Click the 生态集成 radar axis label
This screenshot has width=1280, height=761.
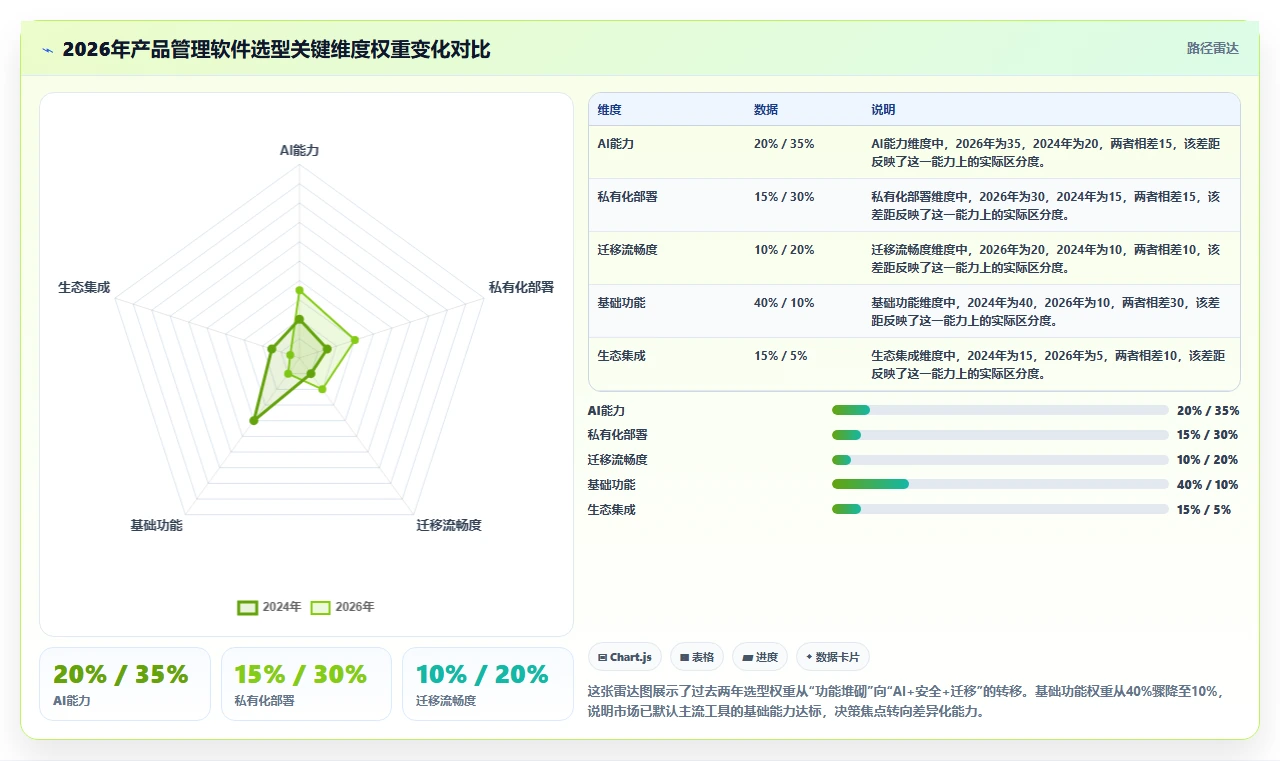(84, 288)
